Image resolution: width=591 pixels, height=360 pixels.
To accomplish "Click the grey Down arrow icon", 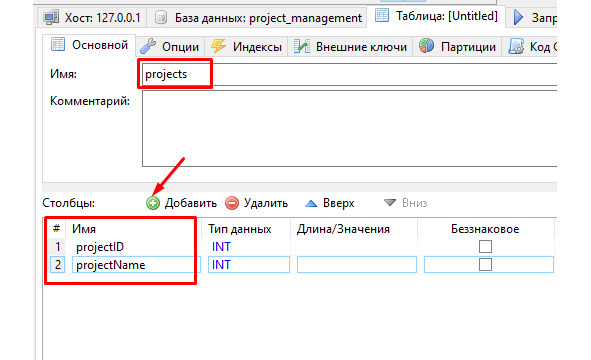I will [390, 203].
